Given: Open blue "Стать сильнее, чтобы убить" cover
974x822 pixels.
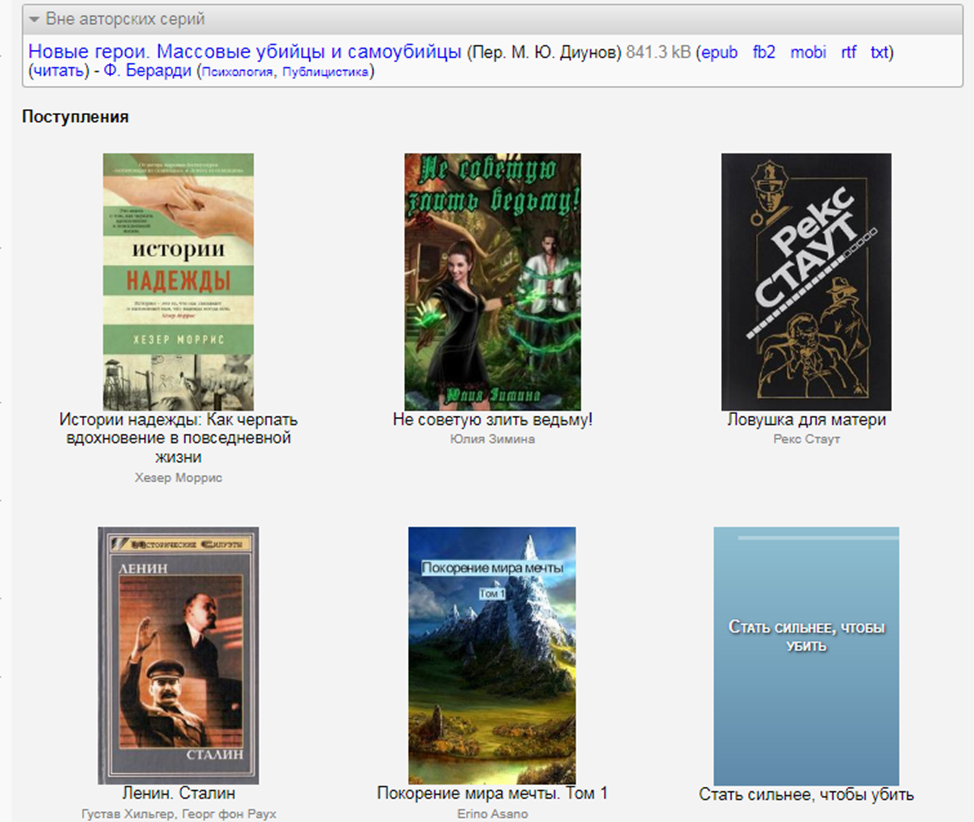Looking at the screenshot, I should click(806, 655).
